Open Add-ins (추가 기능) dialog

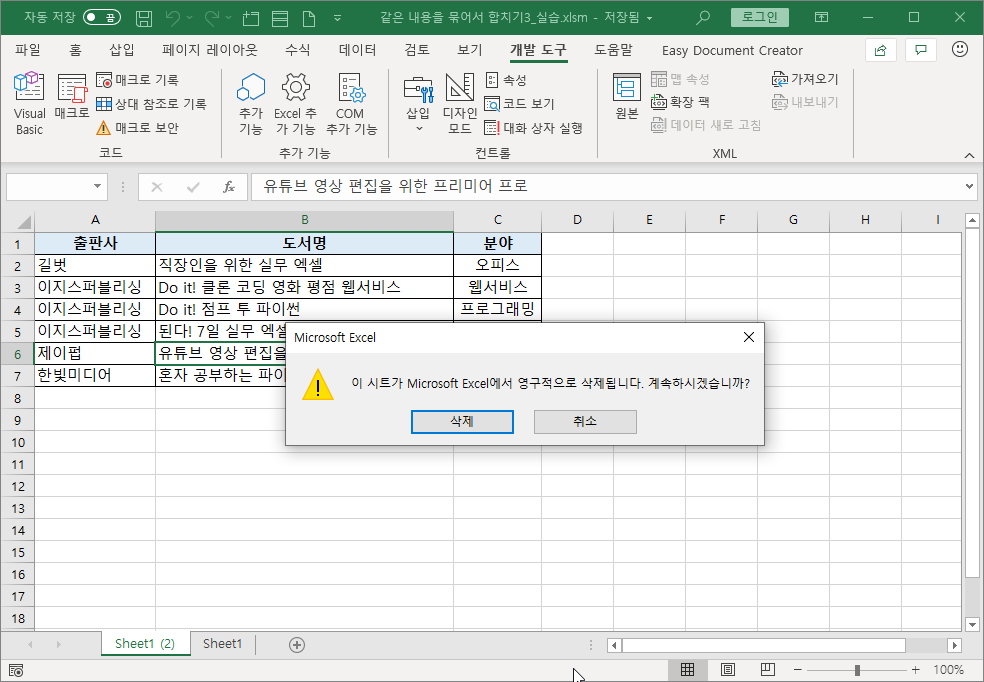point(251,104)
